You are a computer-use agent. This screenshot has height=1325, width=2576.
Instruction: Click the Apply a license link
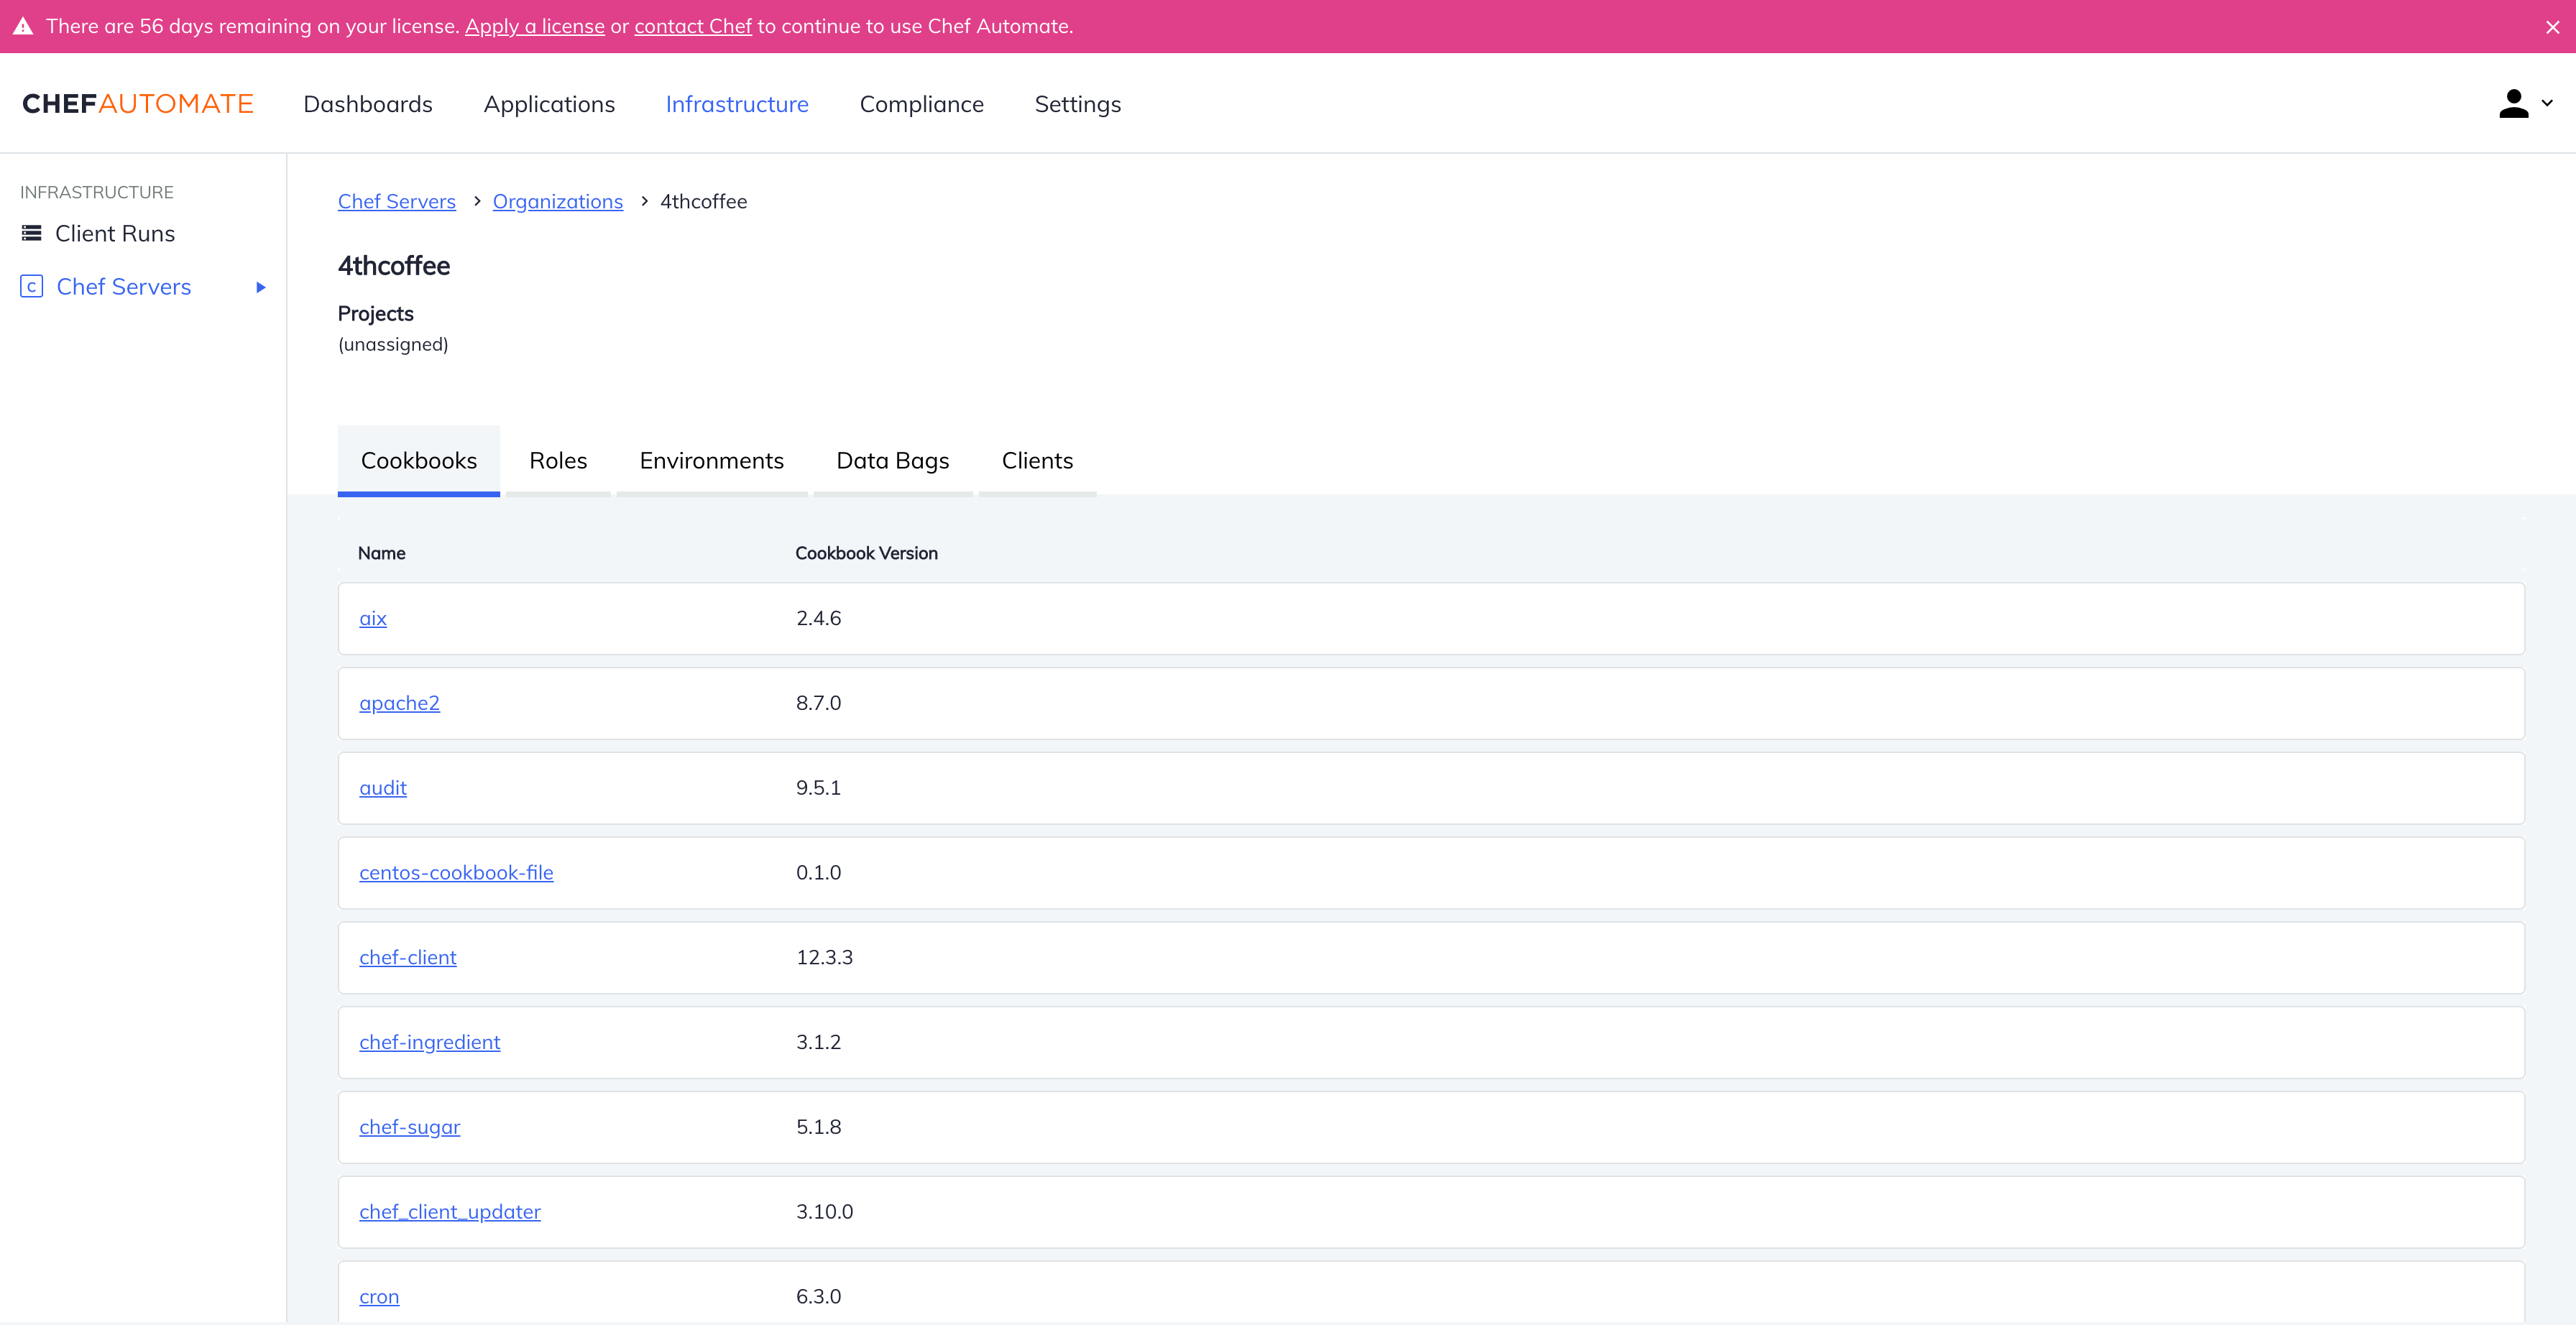[534, 26]
